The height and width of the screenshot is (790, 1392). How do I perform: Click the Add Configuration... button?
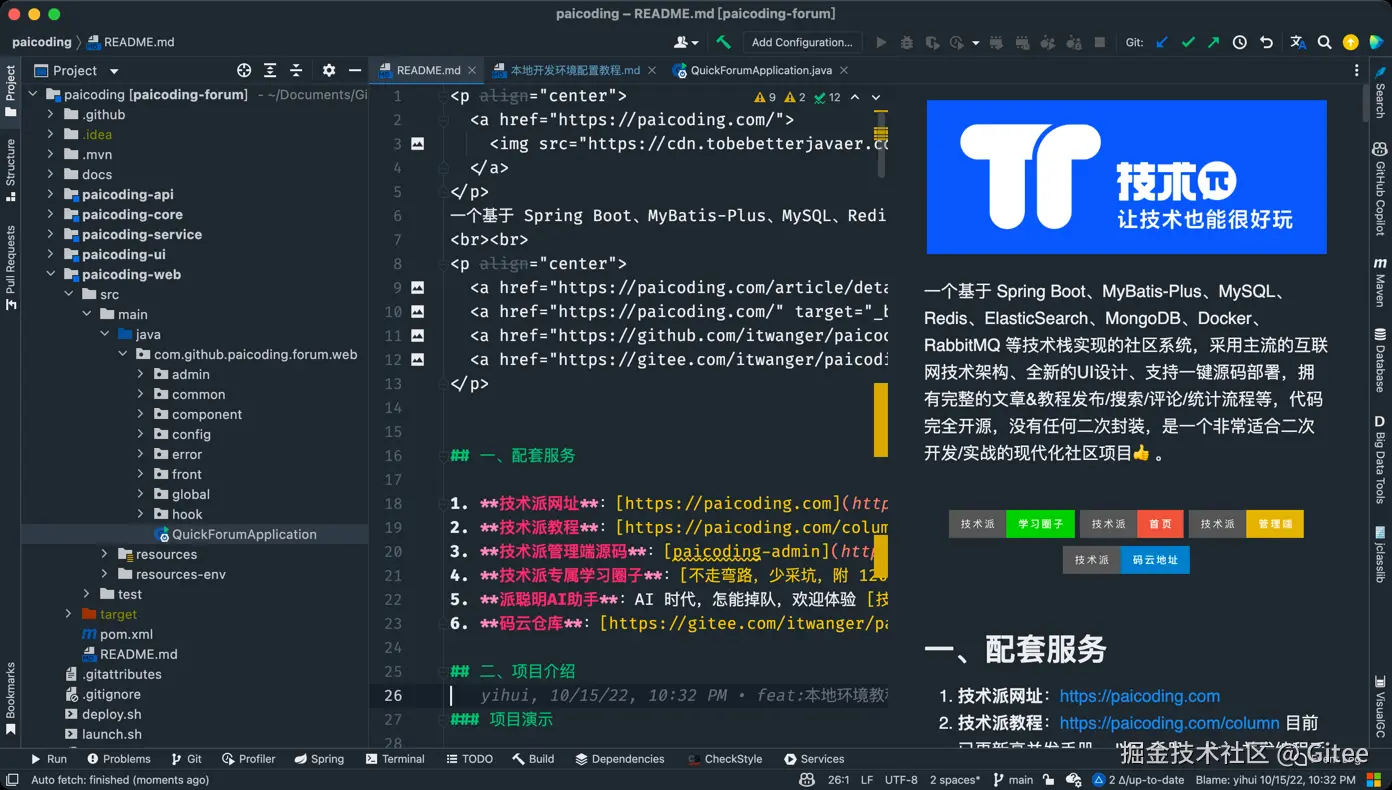click(802, 42)
